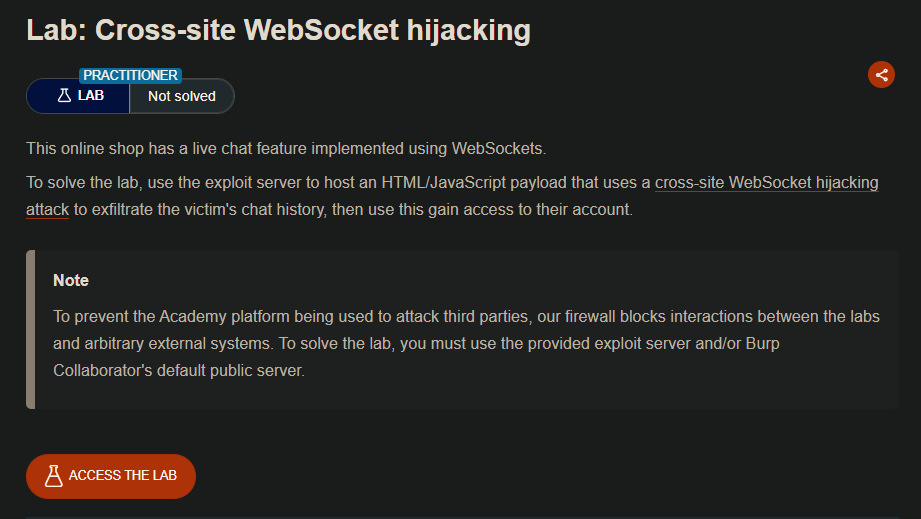Click the bold "Note" heading
This screenshot has width=921, height=519.
(71, 280)
